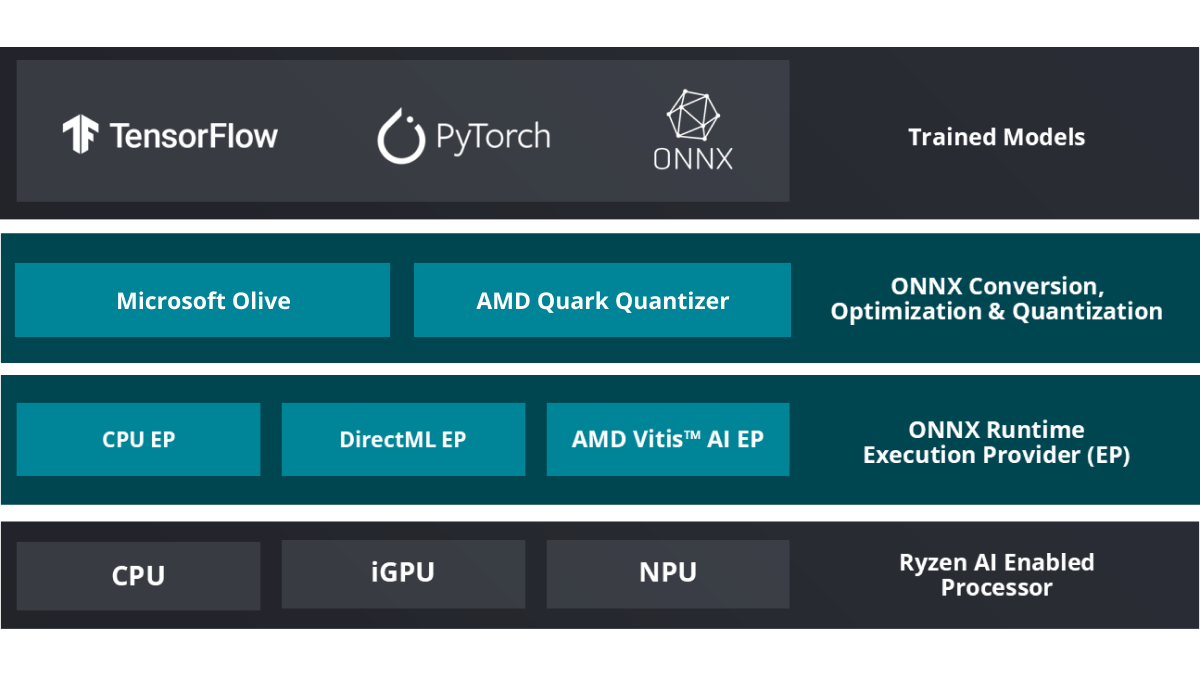Select the Microsoft Olive block
The width and height of the screenshot is (1200, 675).
(202, 300)
